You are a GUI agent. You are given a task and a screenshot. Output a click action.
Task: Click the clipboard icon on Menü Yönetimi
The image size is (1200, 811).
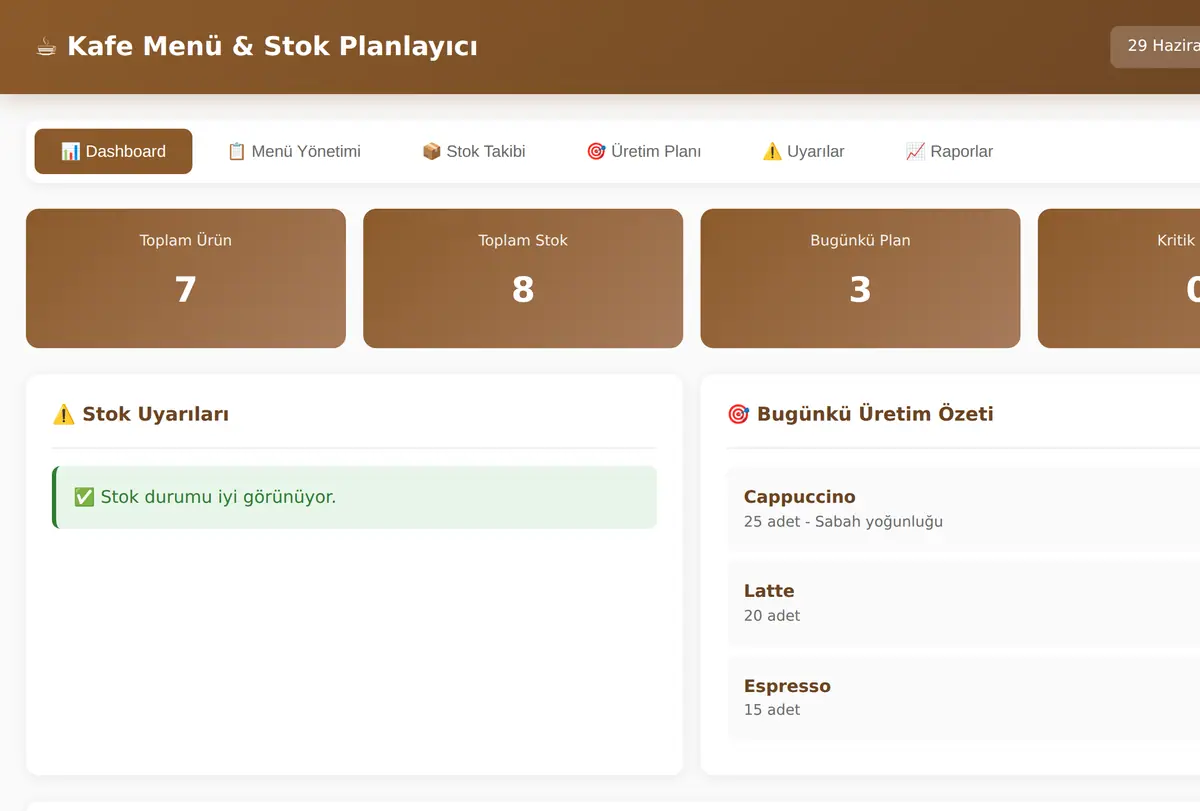(x=236, y=151)
